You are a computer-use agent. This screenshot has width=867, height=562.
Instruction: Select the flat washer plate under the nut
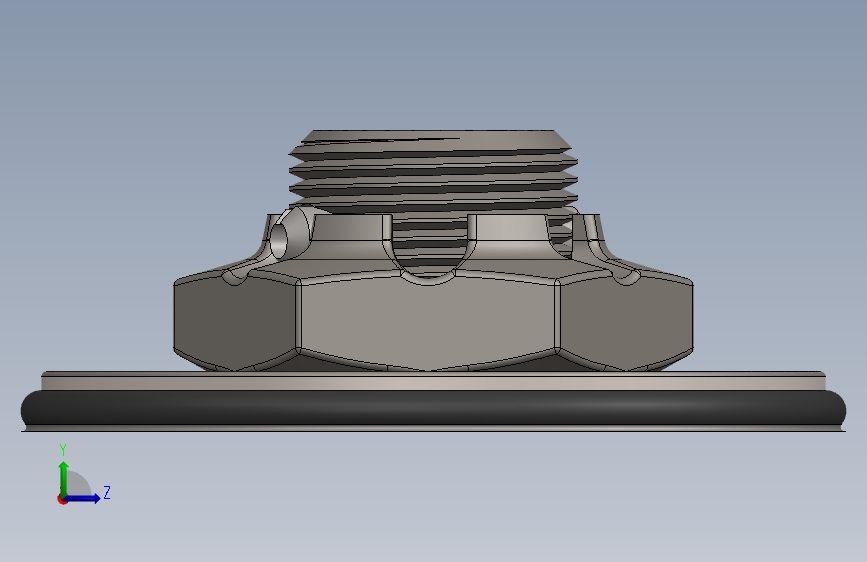point(433,382)
